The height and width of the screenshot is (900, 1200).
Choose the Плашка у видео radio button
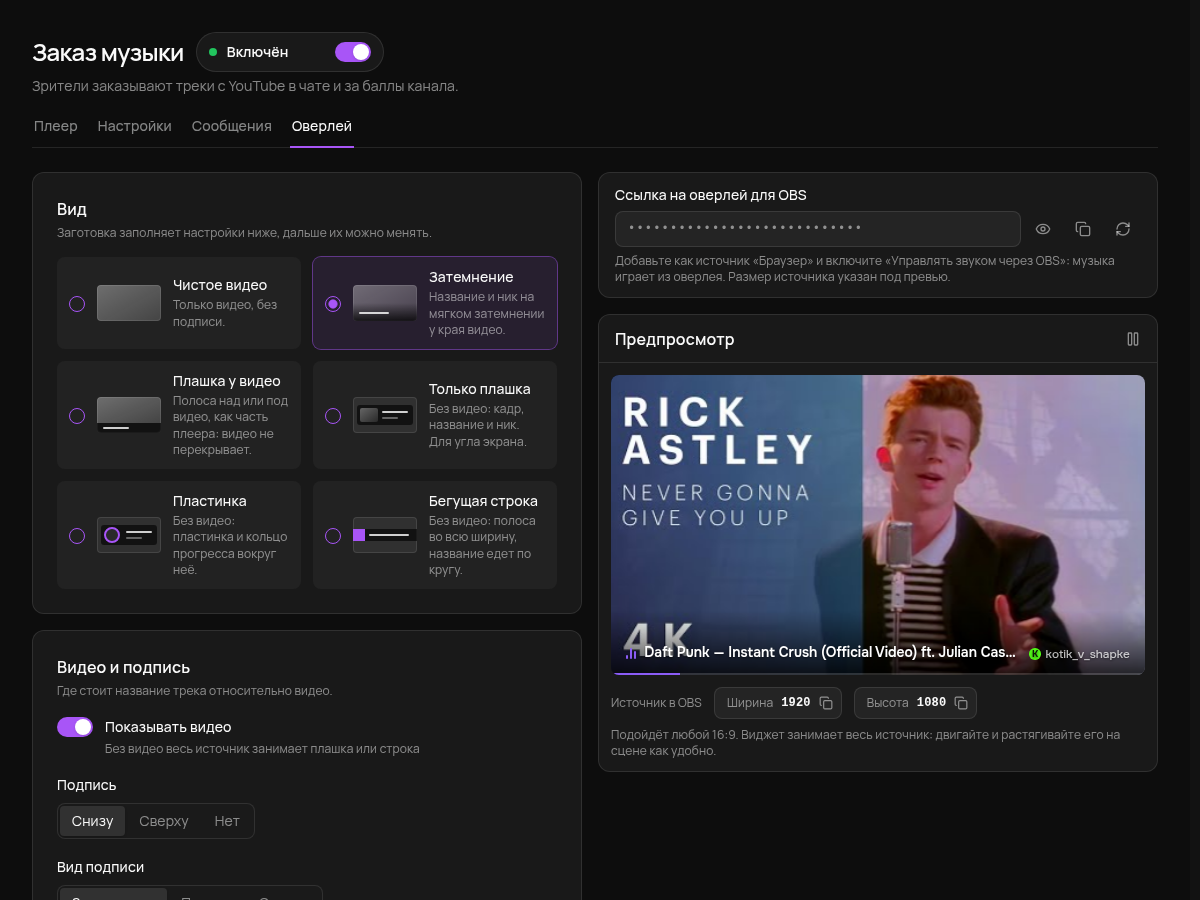(x=77, y=416)
